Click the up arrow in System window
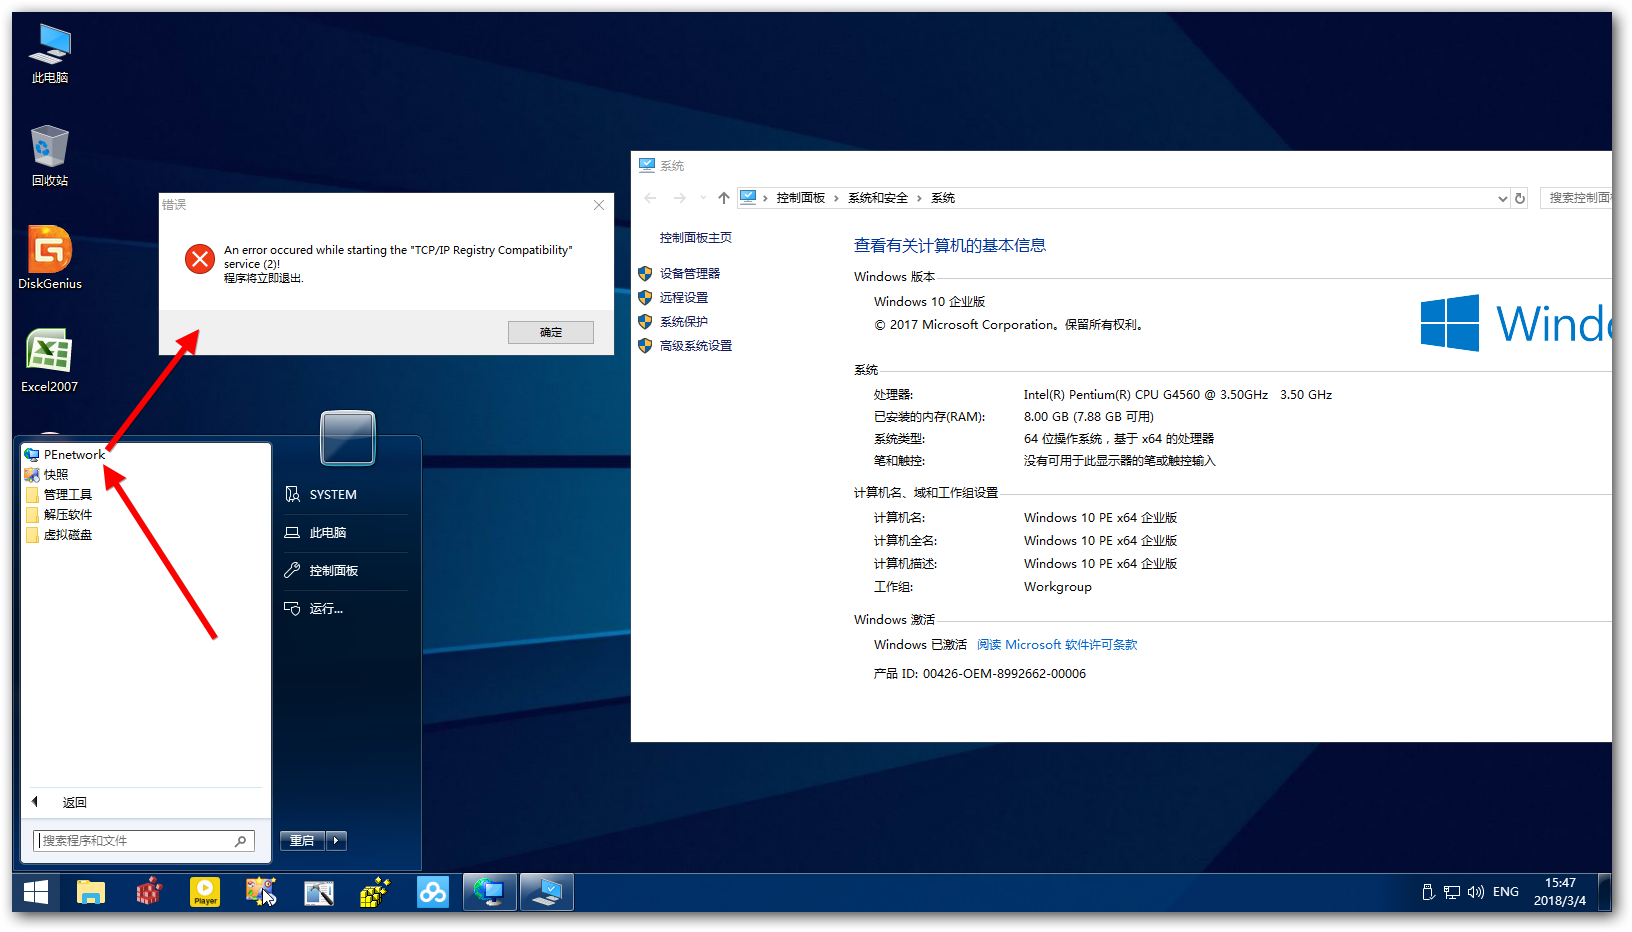This screenshot has height=932, width=1632. (724, 198)
